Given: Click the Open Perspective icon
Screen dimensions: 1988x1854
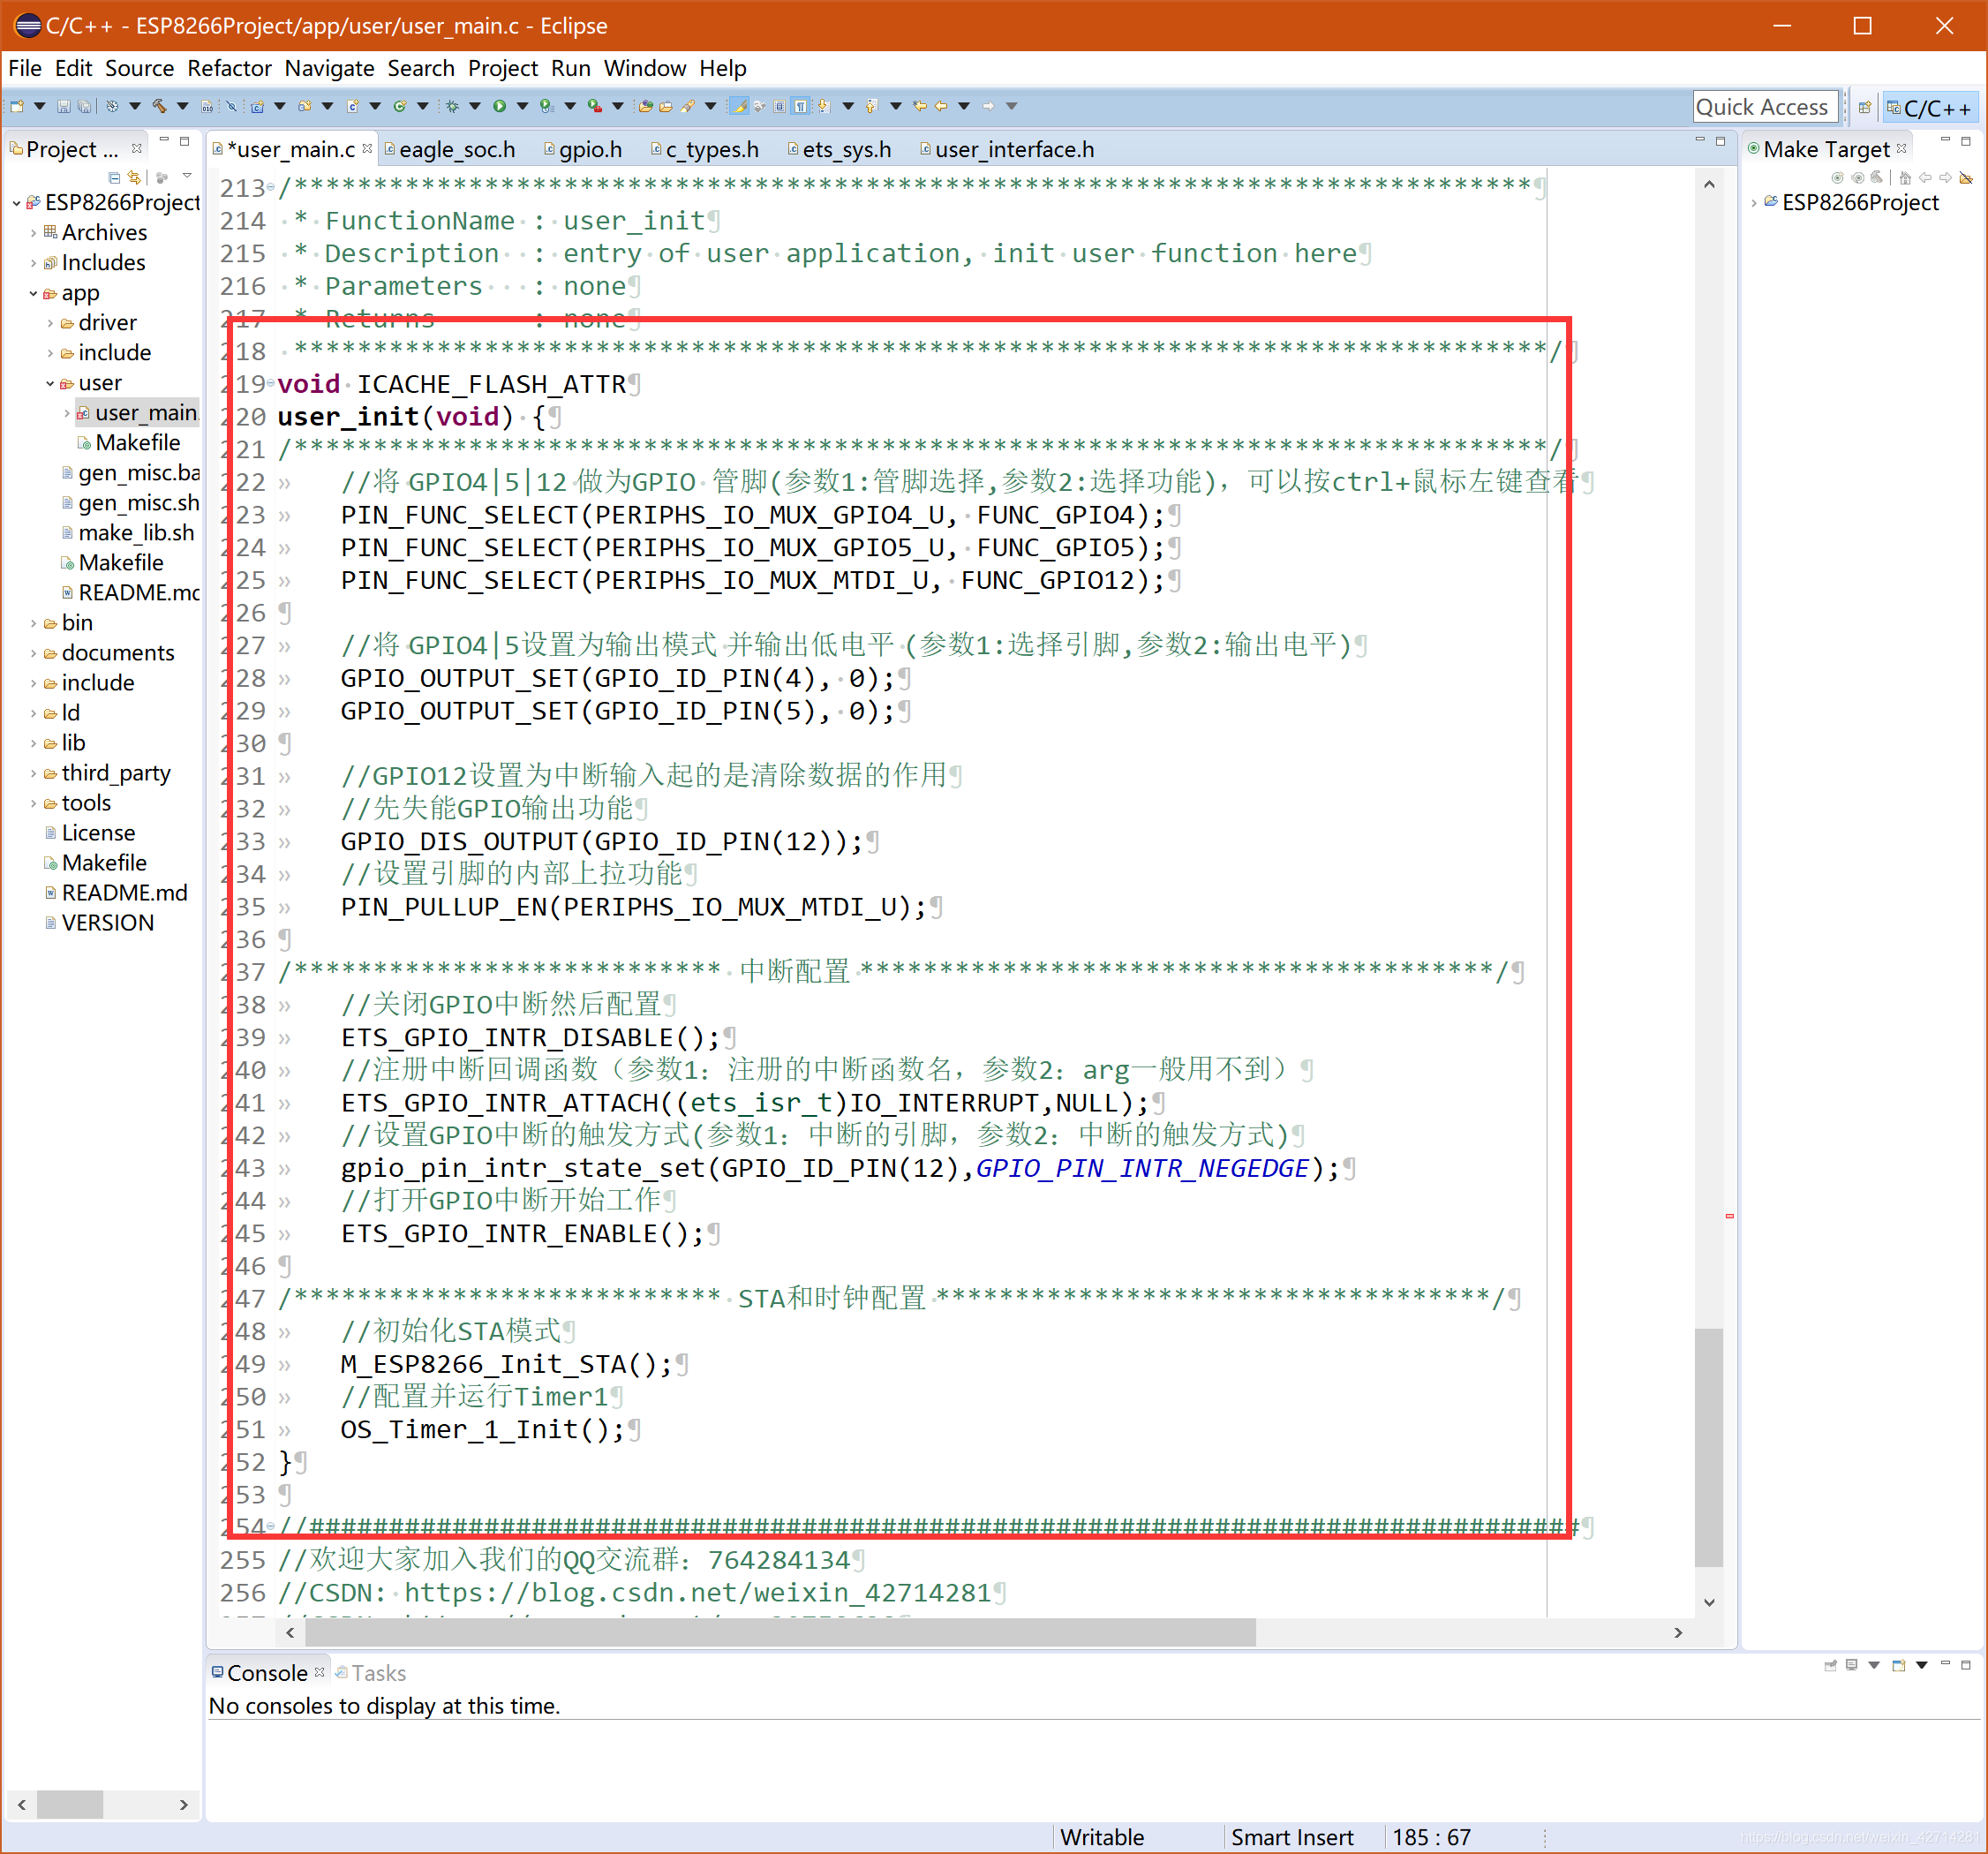Looking at the screenshot, I should (1865, 107).
